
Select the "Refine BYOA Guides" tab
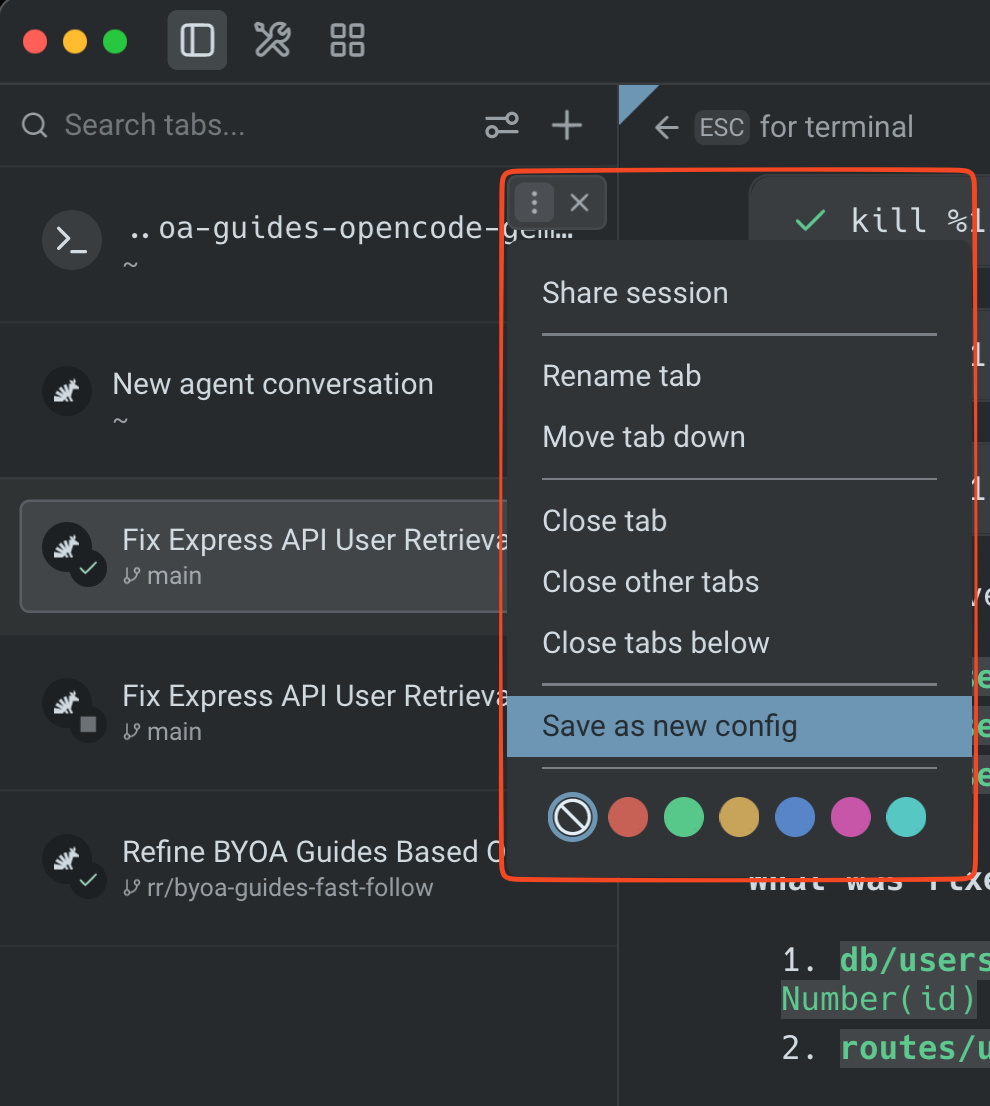pos(300,865)
